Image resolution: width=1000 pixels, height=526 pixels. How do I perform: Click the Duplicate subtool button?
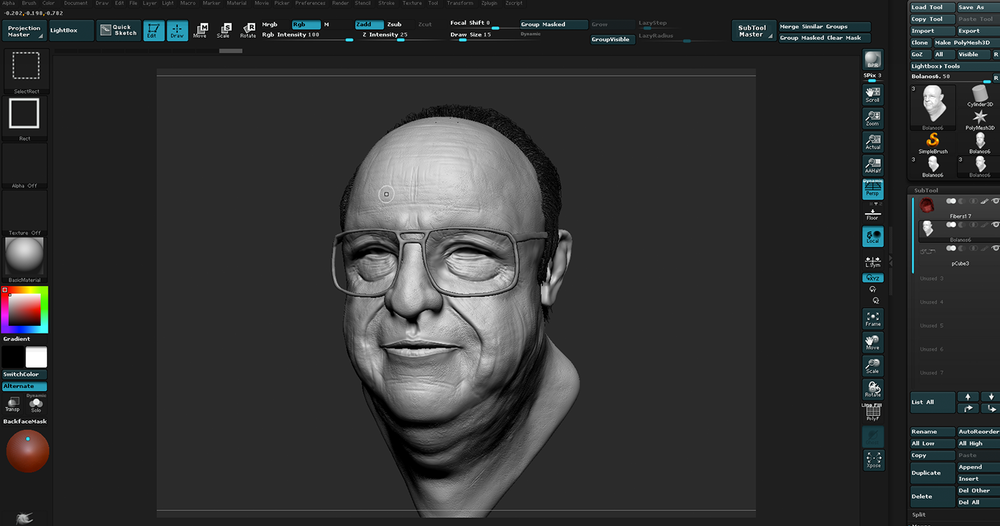(x=932, y=472)
